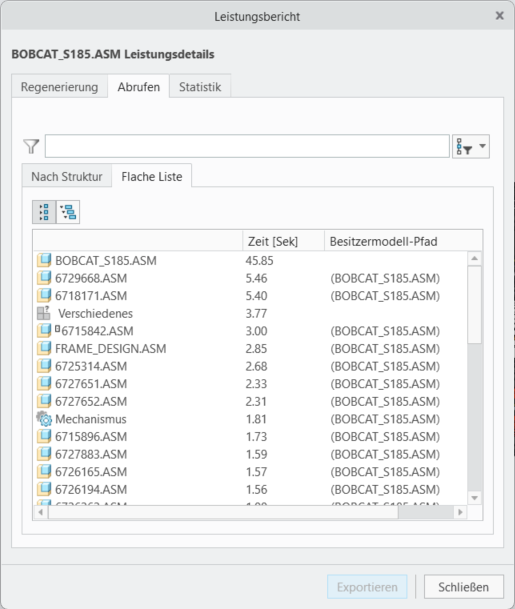
Task: Click the vertical scrollbar down arrow
Action: coord(474,498)
